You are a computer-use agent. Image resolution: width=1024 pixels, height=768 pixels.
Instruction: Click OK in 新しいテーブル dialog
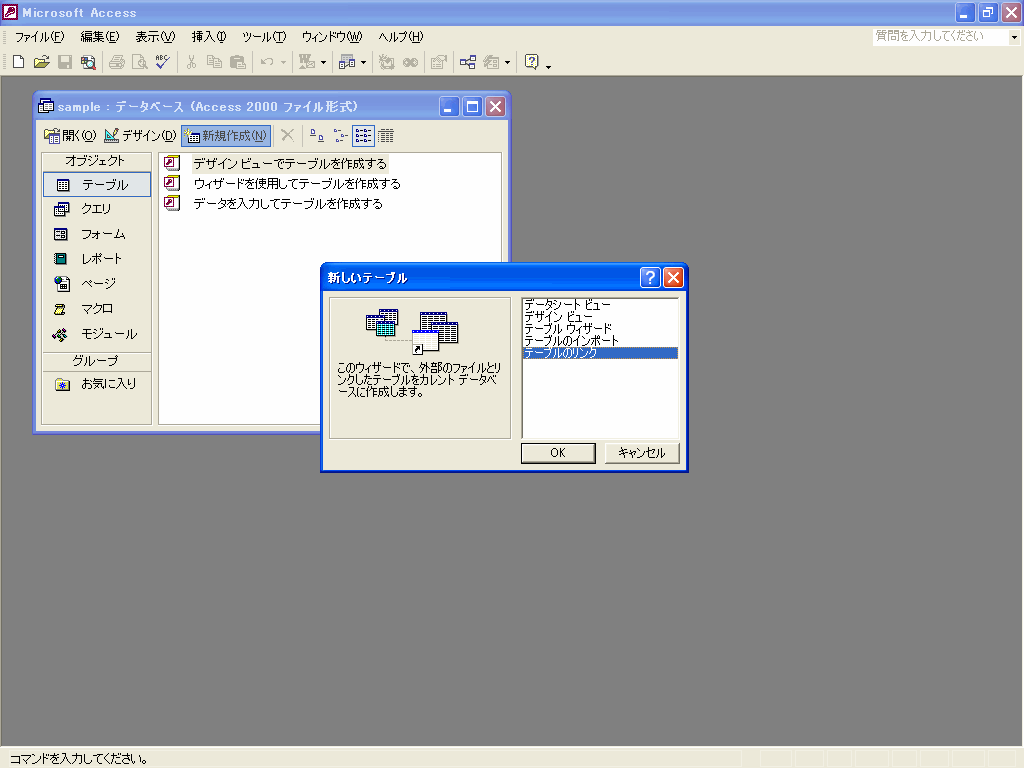[558, 453]
